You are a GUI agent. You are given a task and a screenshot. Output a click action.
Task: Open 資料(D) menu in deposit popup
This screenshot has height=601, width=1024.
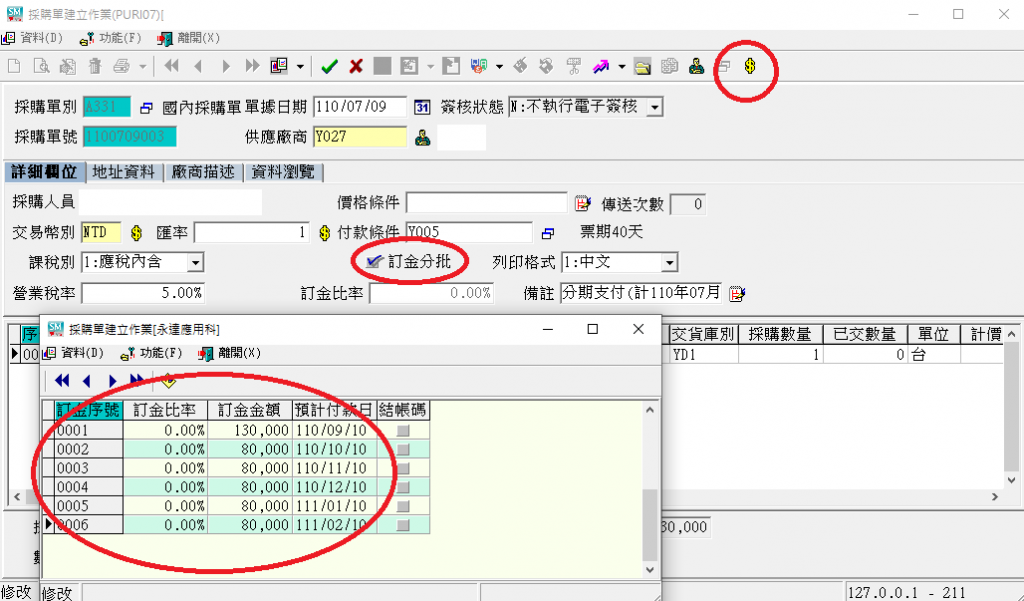[x=73, y=353]
